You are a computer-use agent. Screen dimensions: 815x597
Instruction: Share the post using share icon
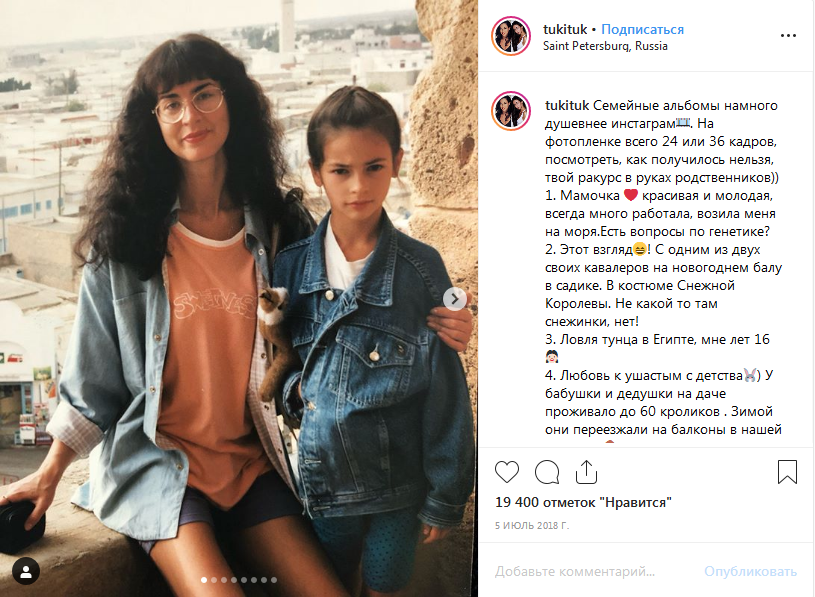point(586,472)
